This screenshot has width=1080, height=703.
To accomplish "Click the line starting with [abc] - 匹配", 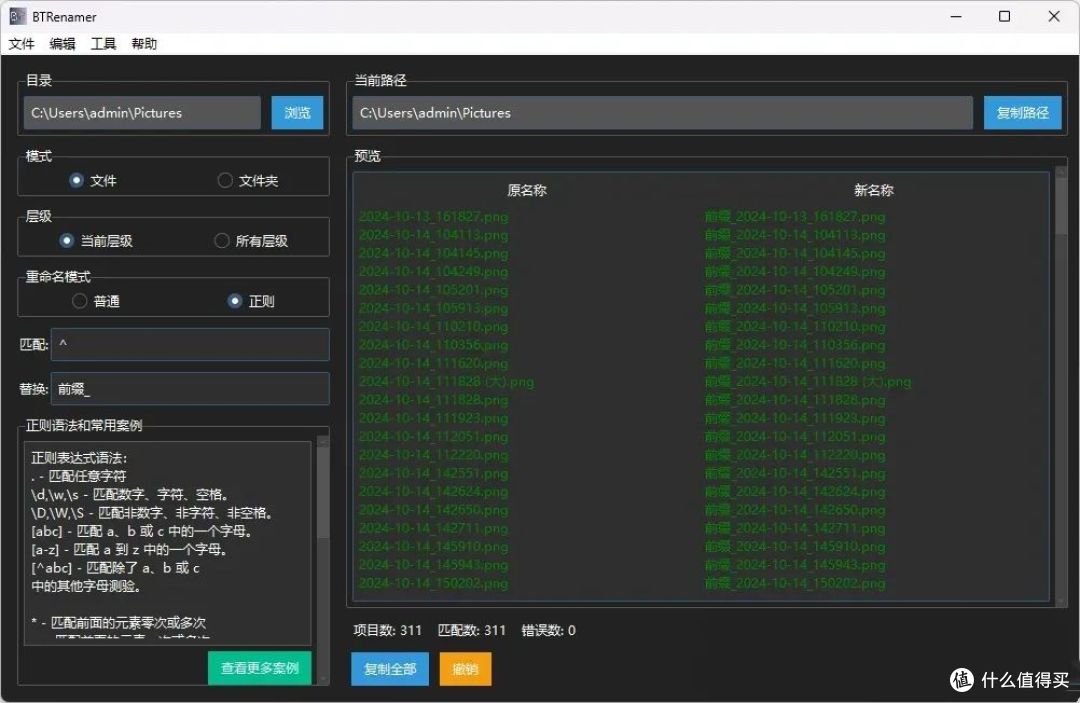I will pos(141,531).
